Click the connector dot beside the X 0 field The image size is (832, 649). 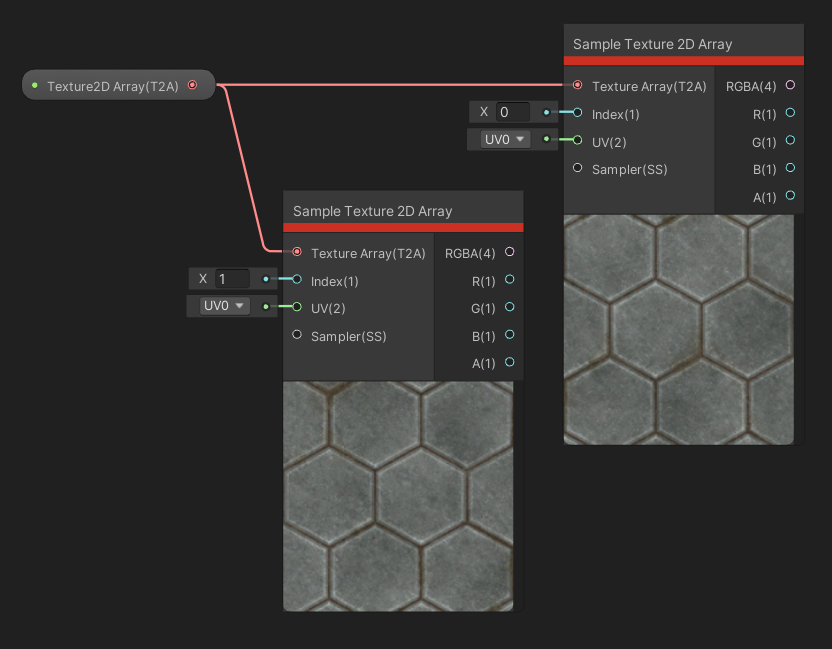545,112
